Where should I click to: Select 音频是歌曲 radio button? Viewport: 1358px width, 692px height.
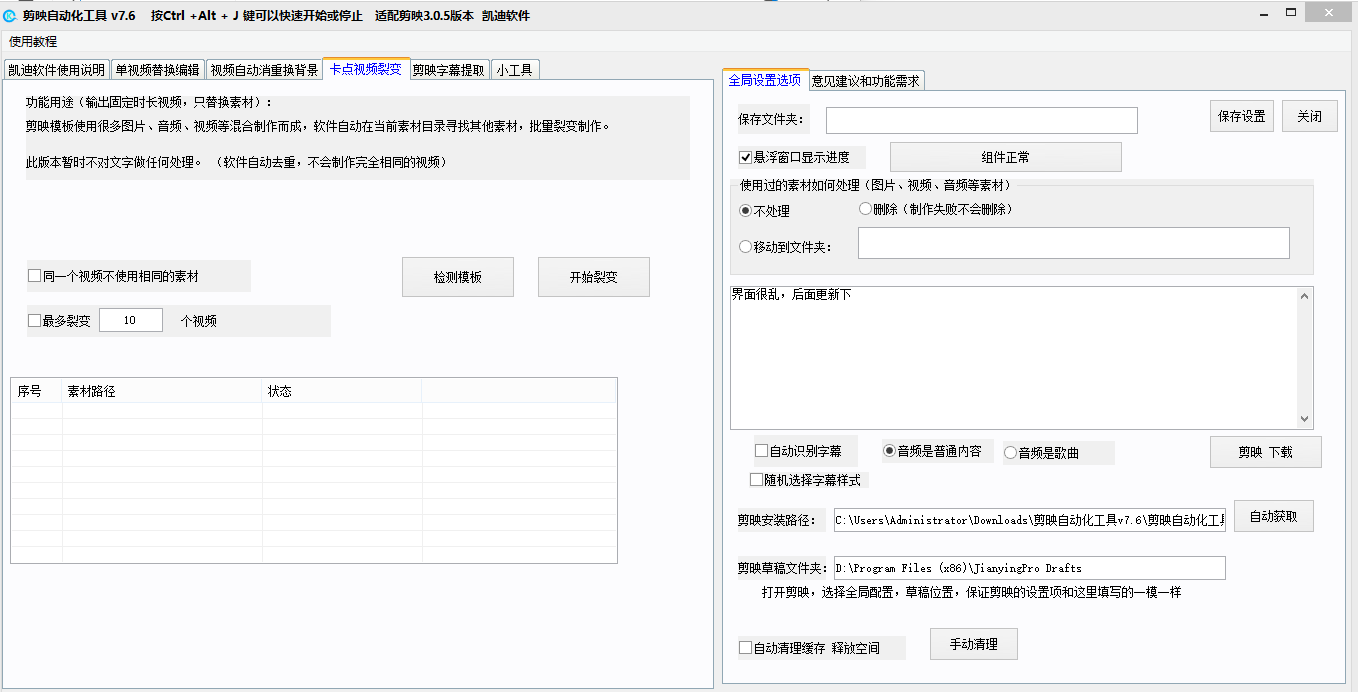(x=1010, y=453)
